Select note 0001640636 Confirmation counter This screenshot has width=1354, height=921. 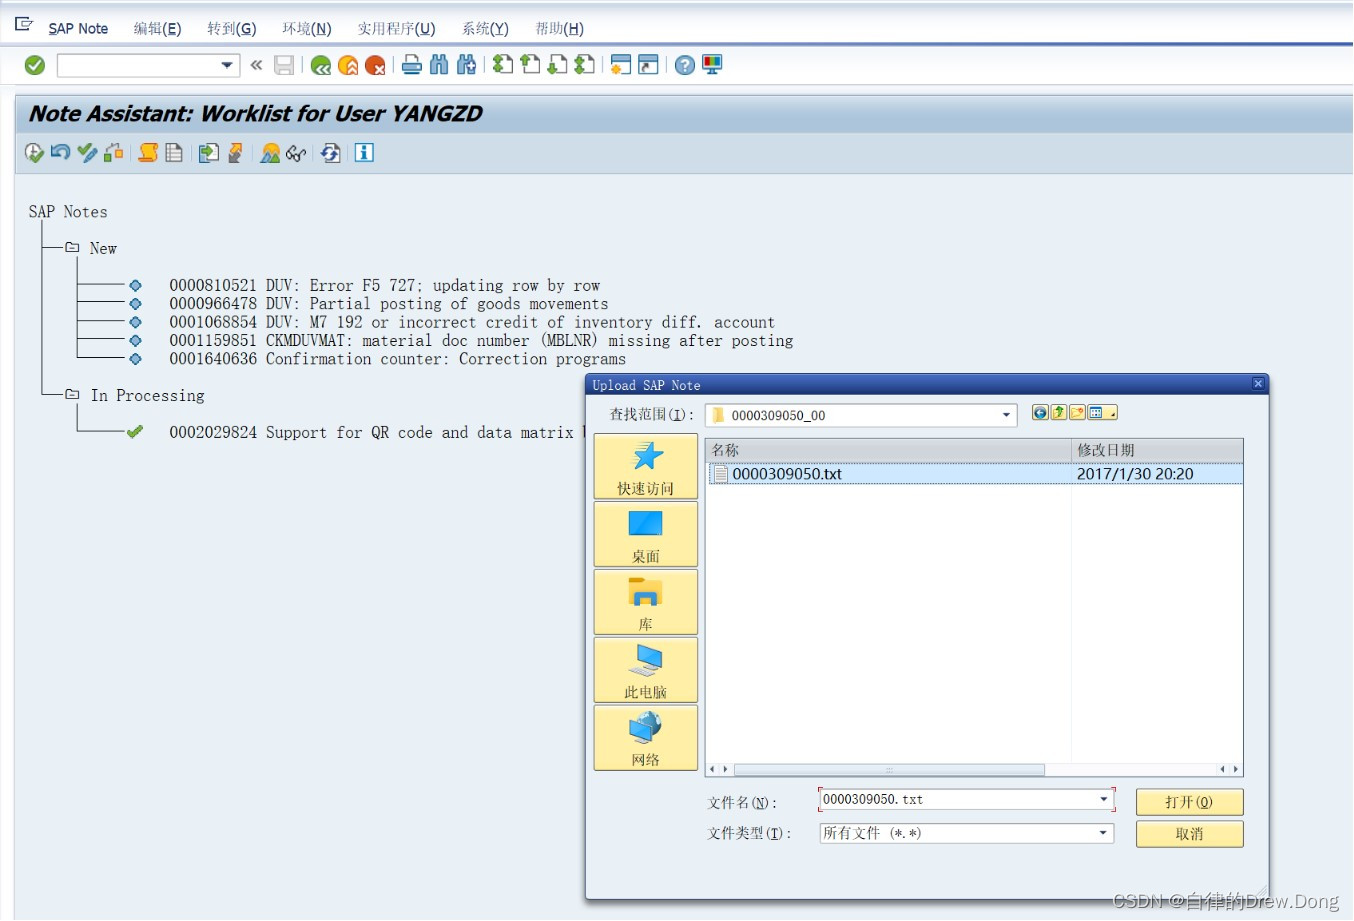[x=397, y=358]
